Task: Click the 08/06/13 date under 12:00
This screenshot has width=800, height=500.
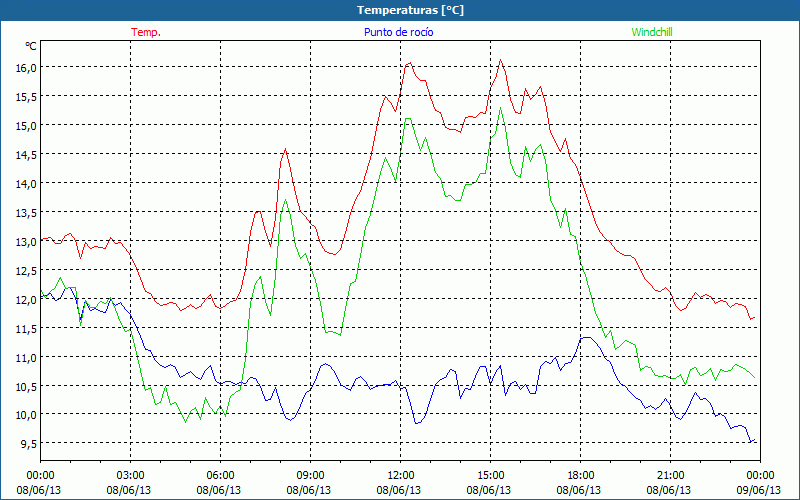Action: tap(398, 490)
